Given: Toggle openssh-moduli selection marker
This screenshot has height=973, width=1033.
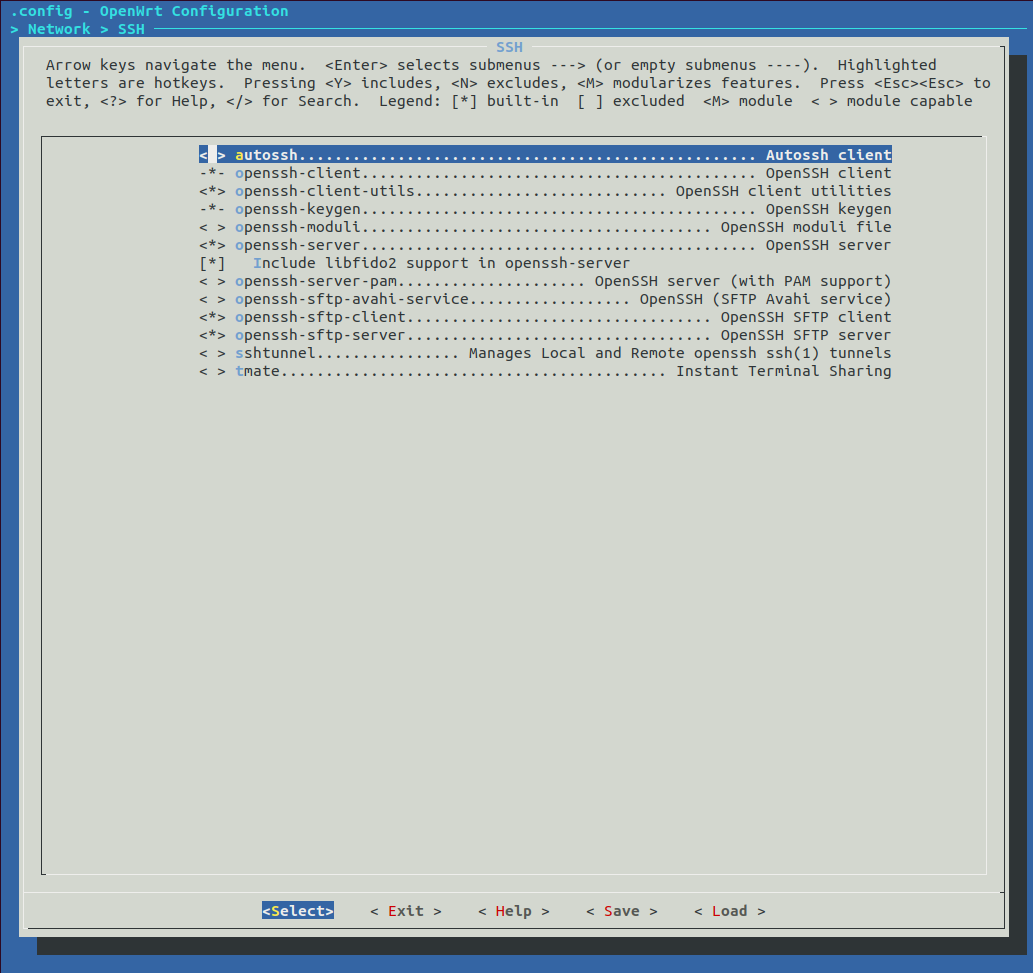Looking at the screenshot, I should click(212, 227).
